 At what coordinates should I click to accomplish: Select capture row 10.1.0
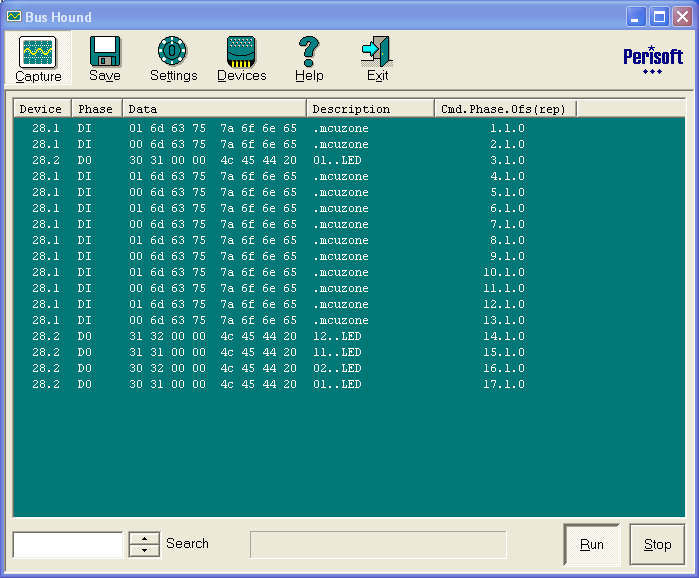click(x=349, y=272)
